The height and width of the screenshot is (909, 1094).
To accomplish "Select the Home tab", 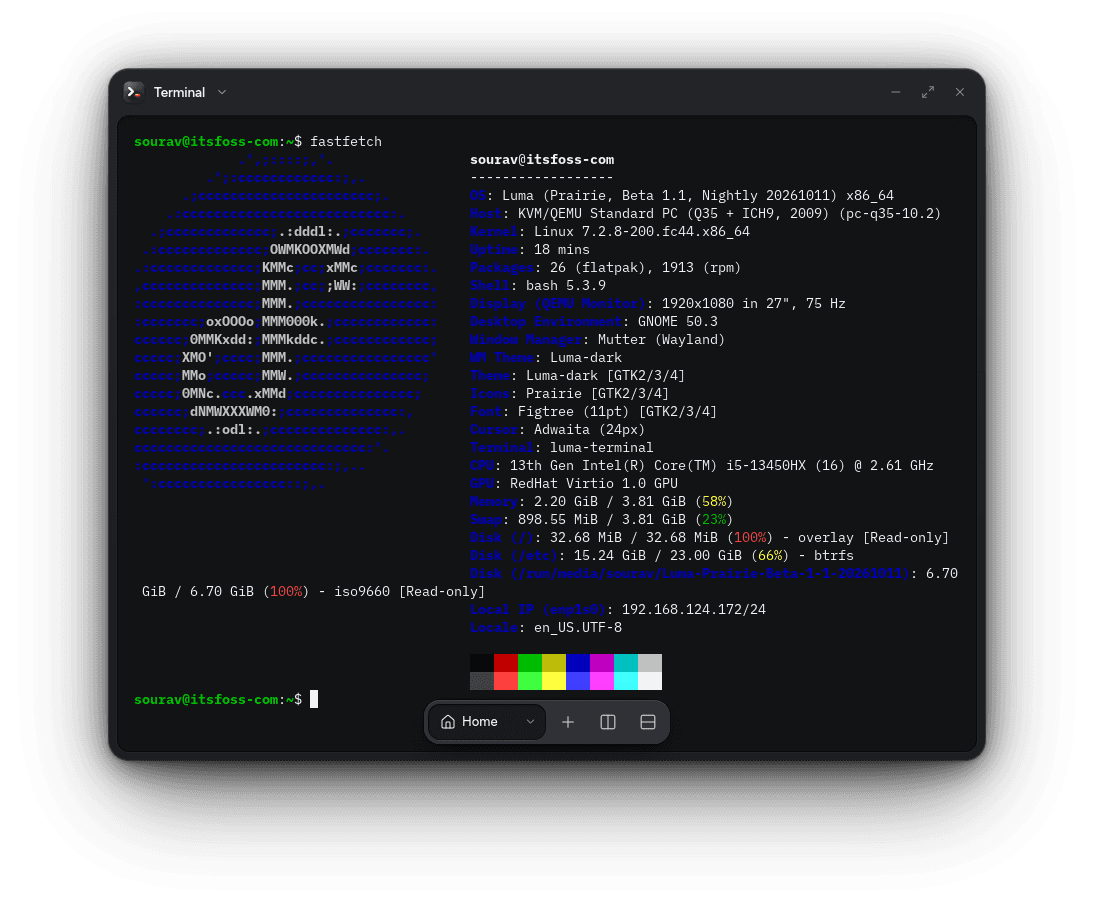I will point(487,722).
